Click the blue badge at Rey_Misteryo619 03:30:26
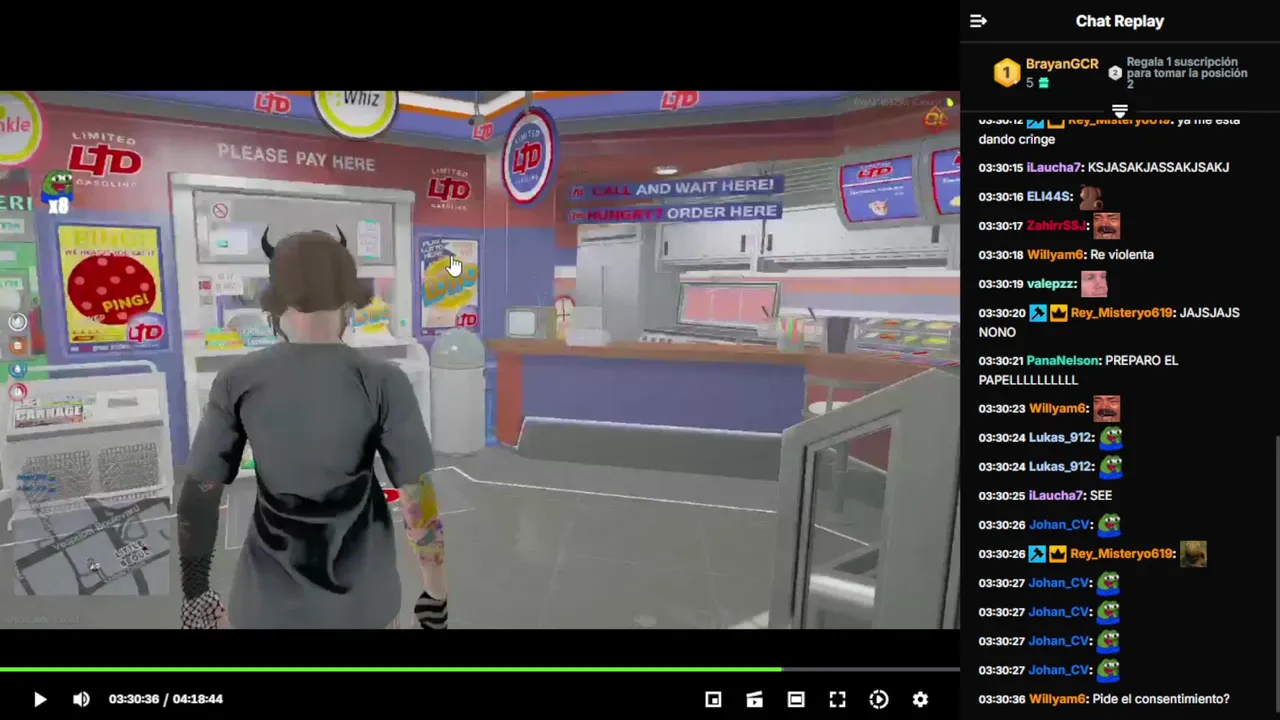This screenshot has height=720, width=1280. pyautogui.click(x=1037, y=554)
